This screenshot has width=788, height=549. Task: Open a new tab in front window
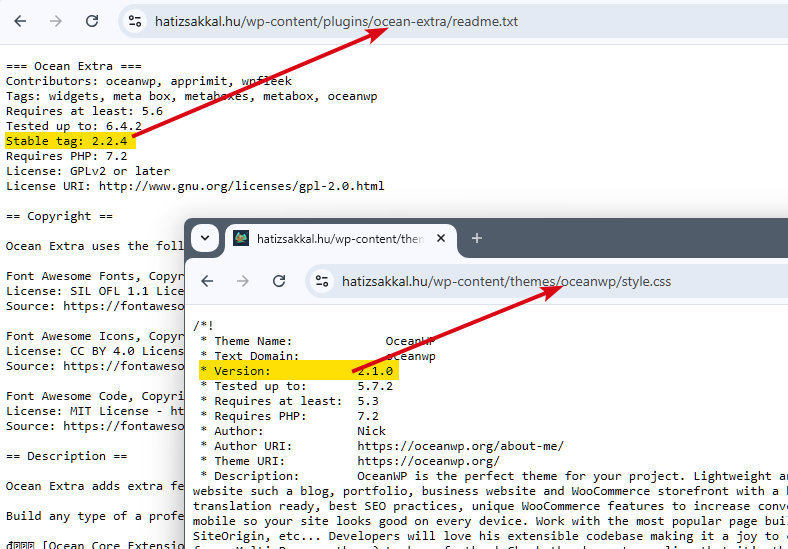coord(477,238)
